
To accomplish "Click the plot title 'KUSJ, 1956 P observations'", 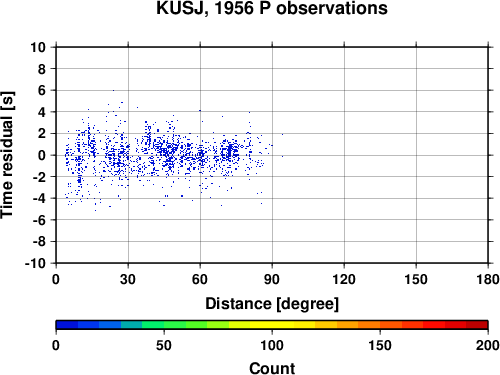I will (x=272, y=8).
